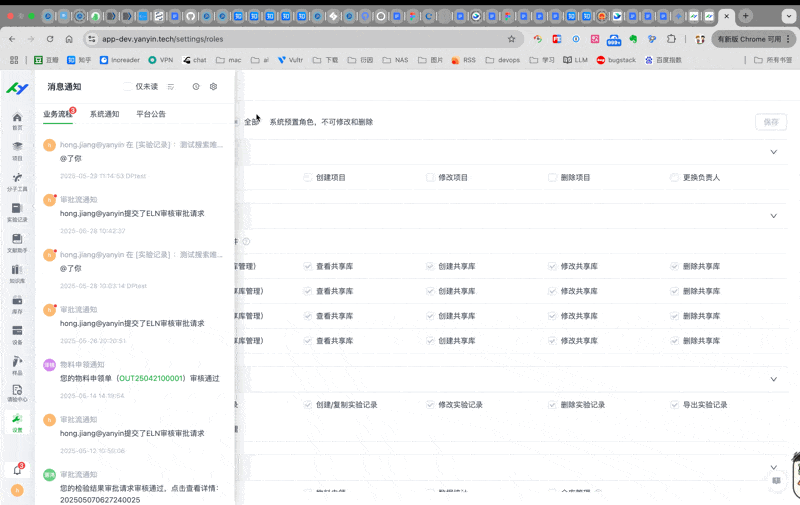Open 首页 home icon in sidebar

[x=17, y=119]
